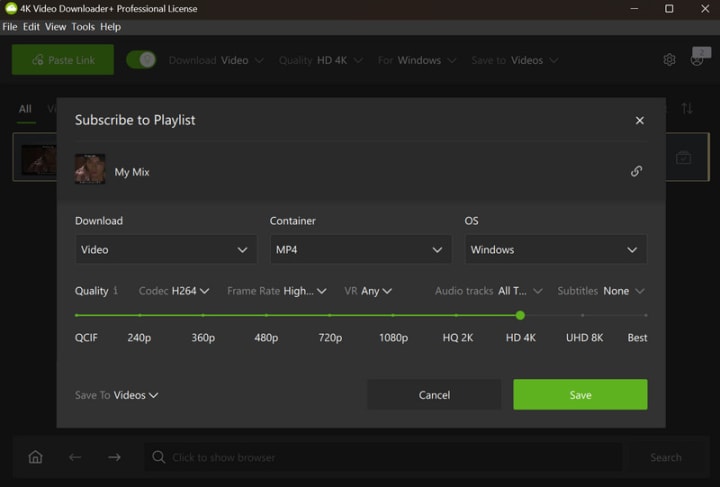Screen dimensions: 720x487
Task: Expand the Subtitles None dropdown
Action: click(601, 291)
